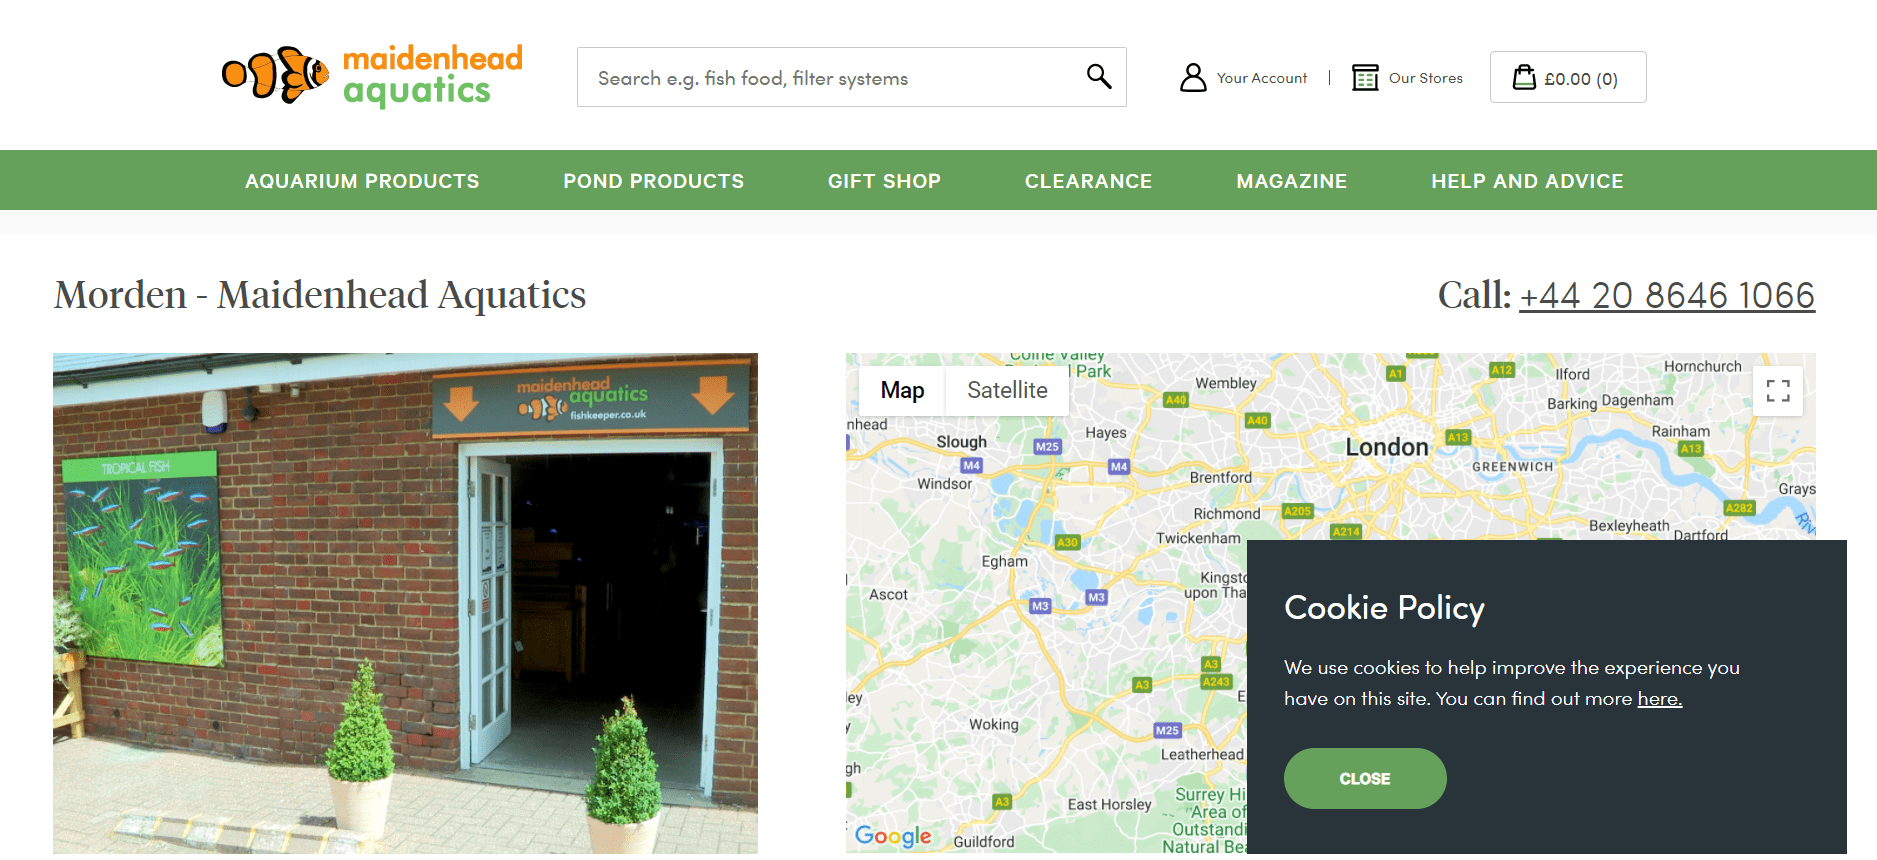Click the Google logo on map

click(x=893, y=836)
